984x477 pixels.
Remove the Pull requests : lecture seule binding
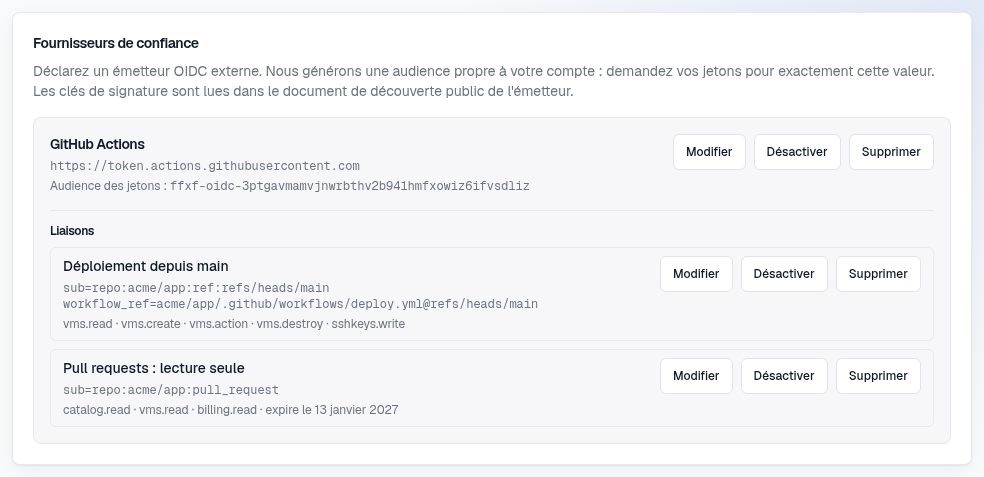(878, 376)
